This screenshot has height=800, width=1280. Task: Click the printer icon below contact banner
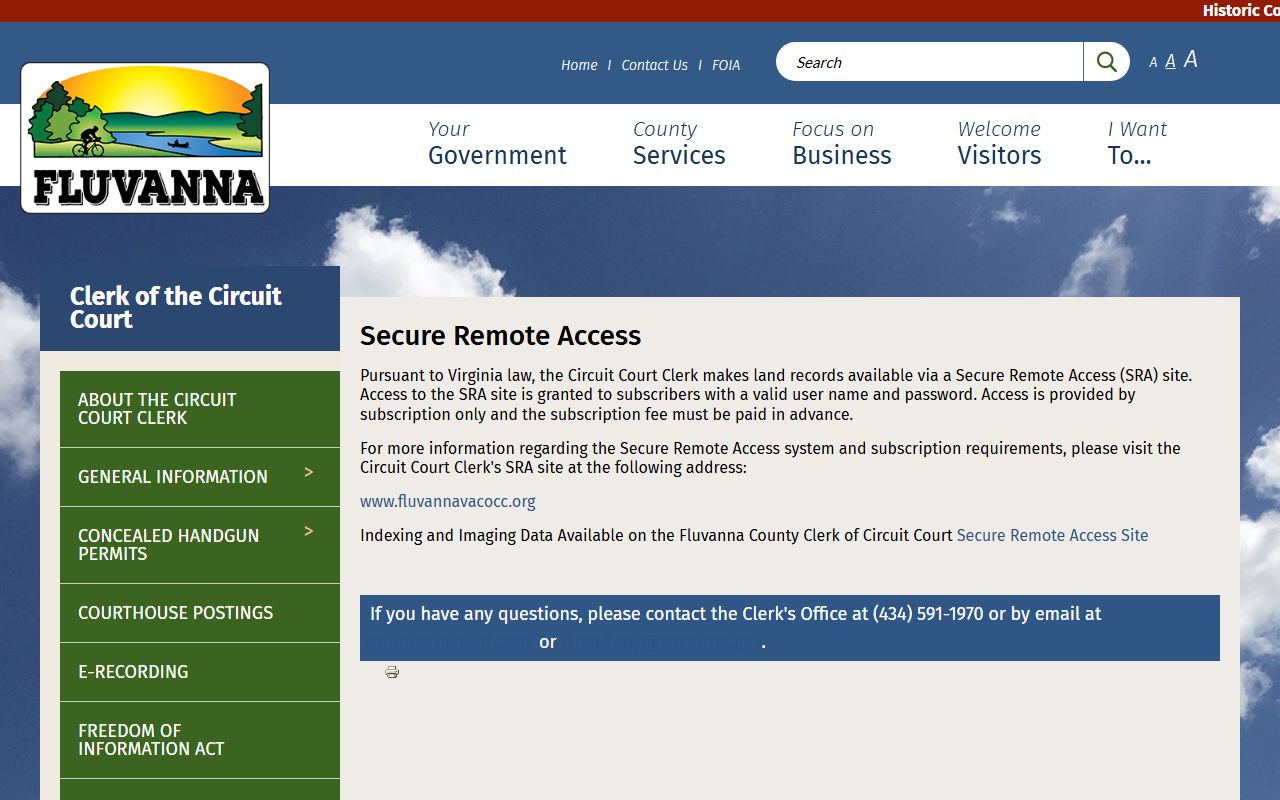[x=392, y=672]
